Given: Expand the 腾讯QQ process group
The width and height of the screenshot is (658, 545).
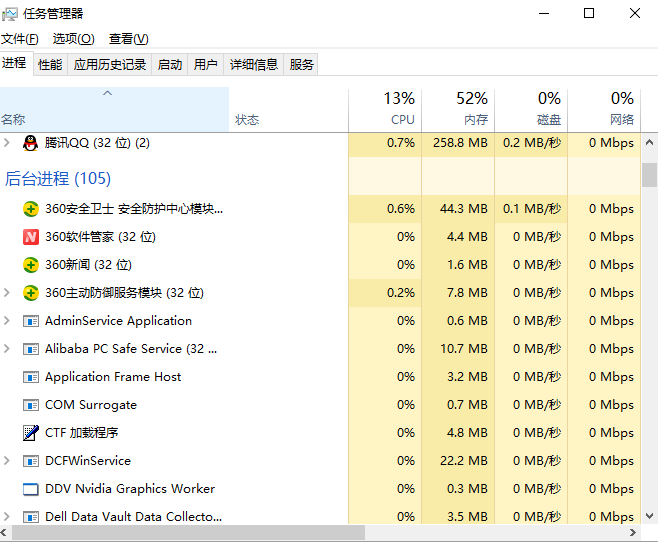Looking at the screenshot, I should (7, 143).
